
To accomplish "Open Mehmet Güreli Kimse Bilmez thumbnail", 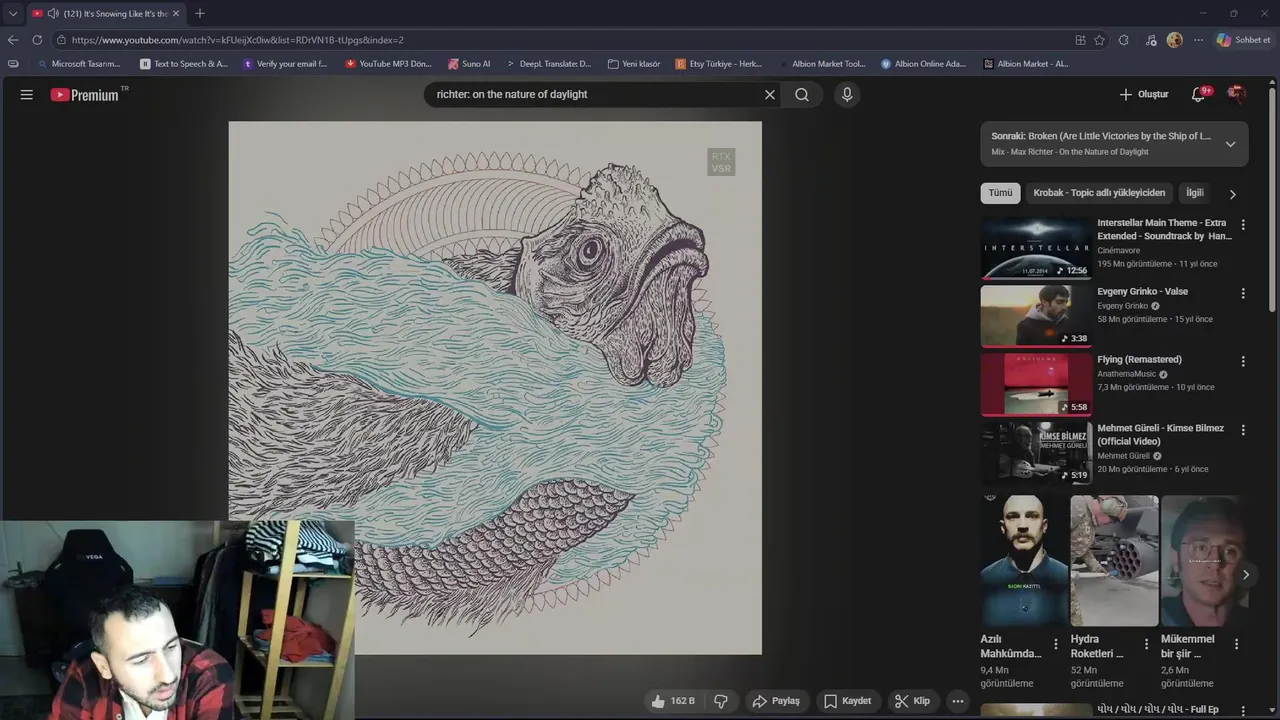I will [1036, 453].
